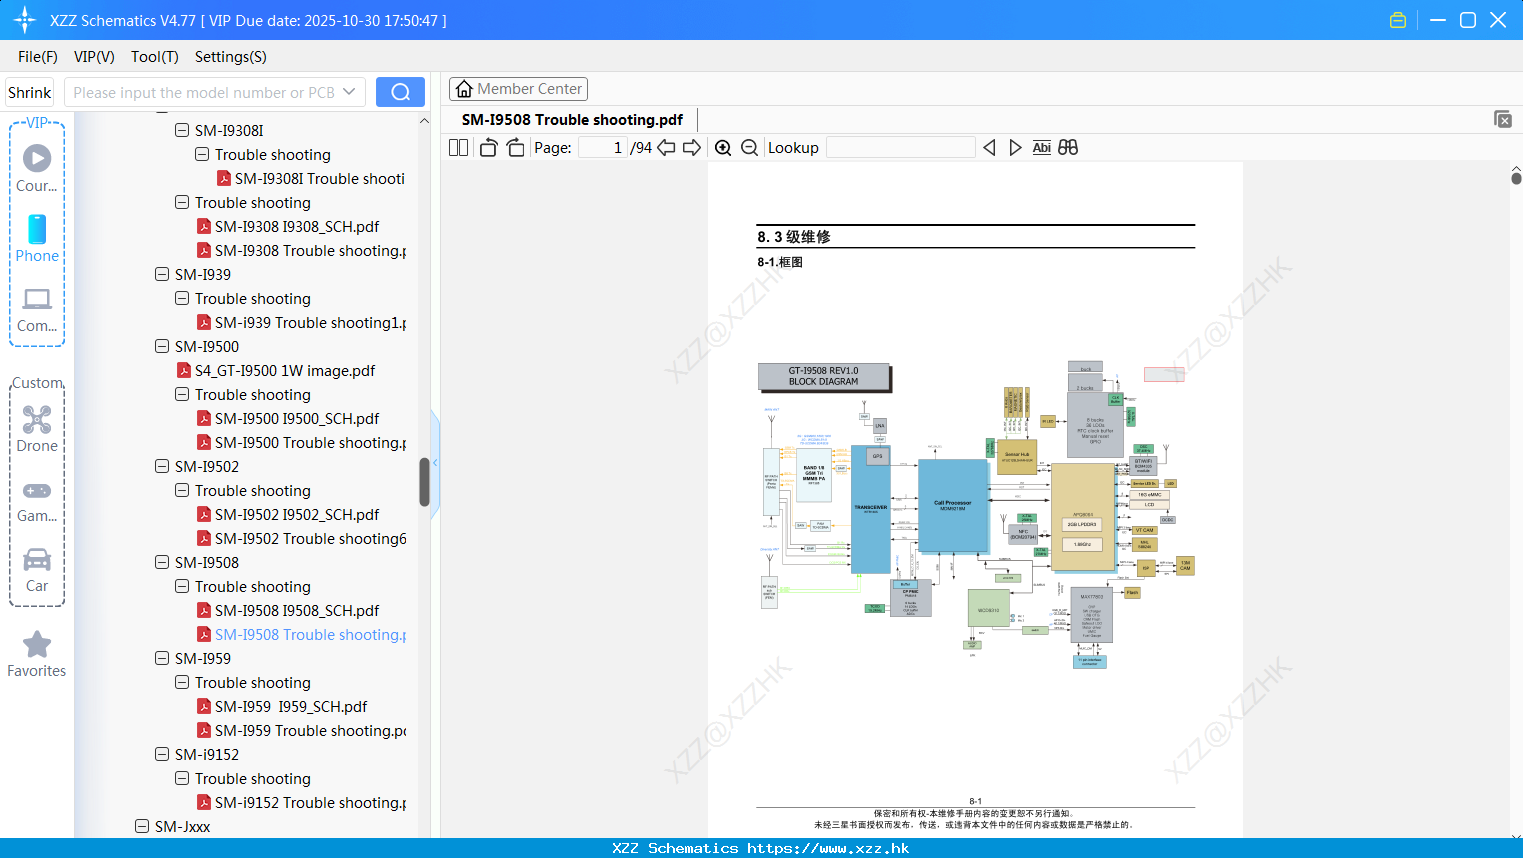Open the Game console category
This screenshot has width=1523, height=858.
pos(37,501)
